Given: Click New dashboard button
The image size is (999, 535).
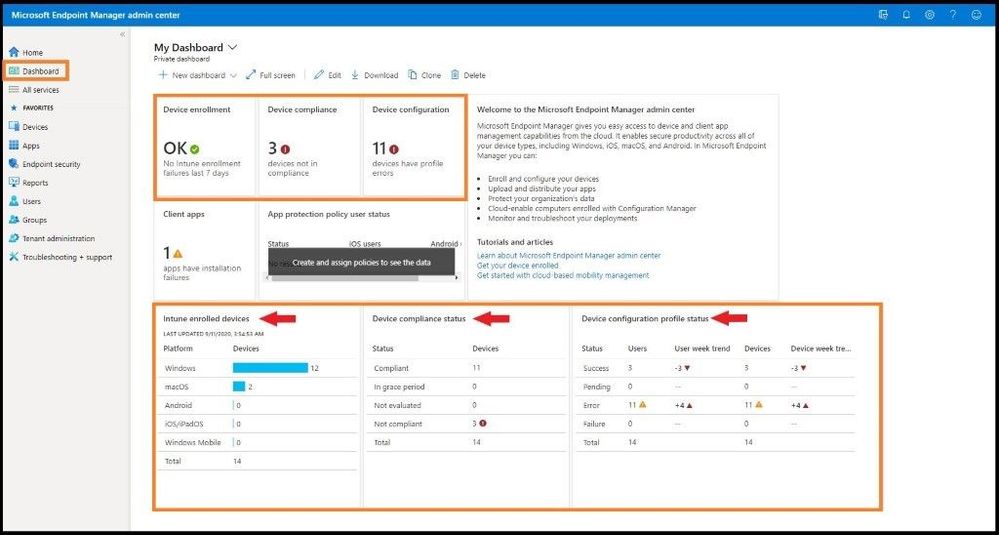Looking at the screenshot, I should 192,75.
